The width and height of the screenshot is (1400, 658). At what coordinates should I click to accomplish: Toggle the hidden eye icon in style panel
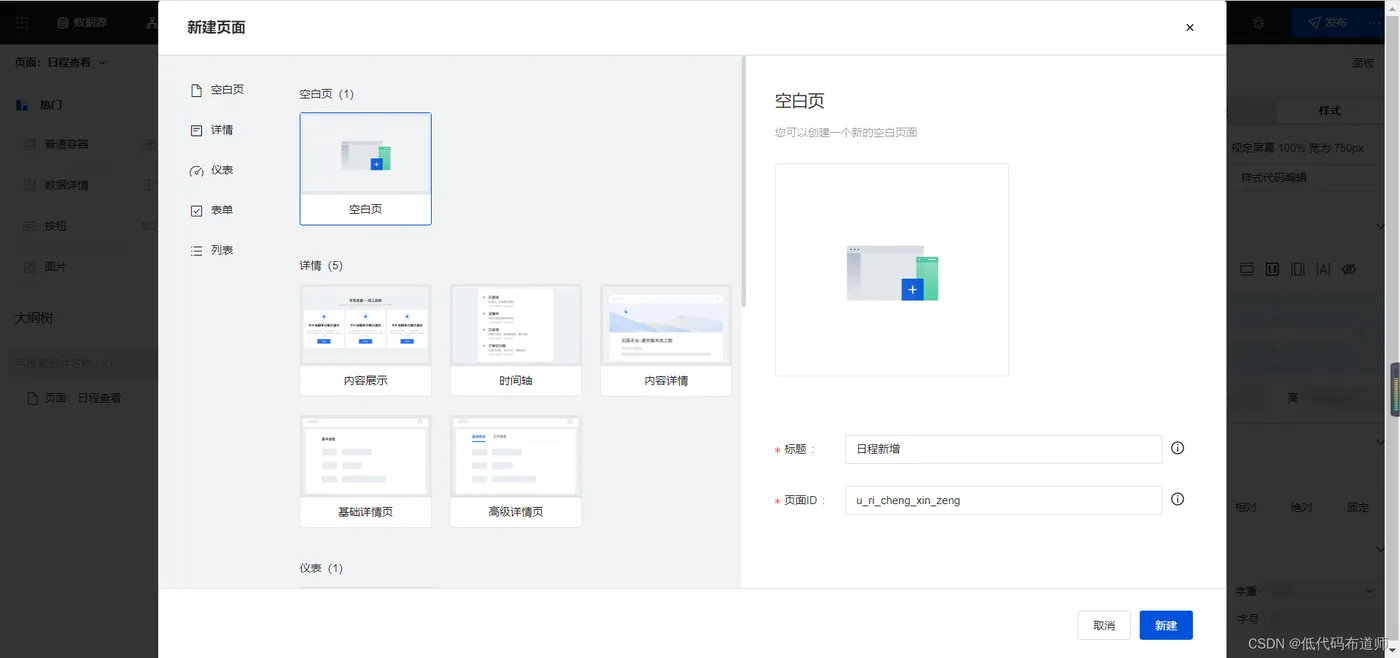(1349, 269)
